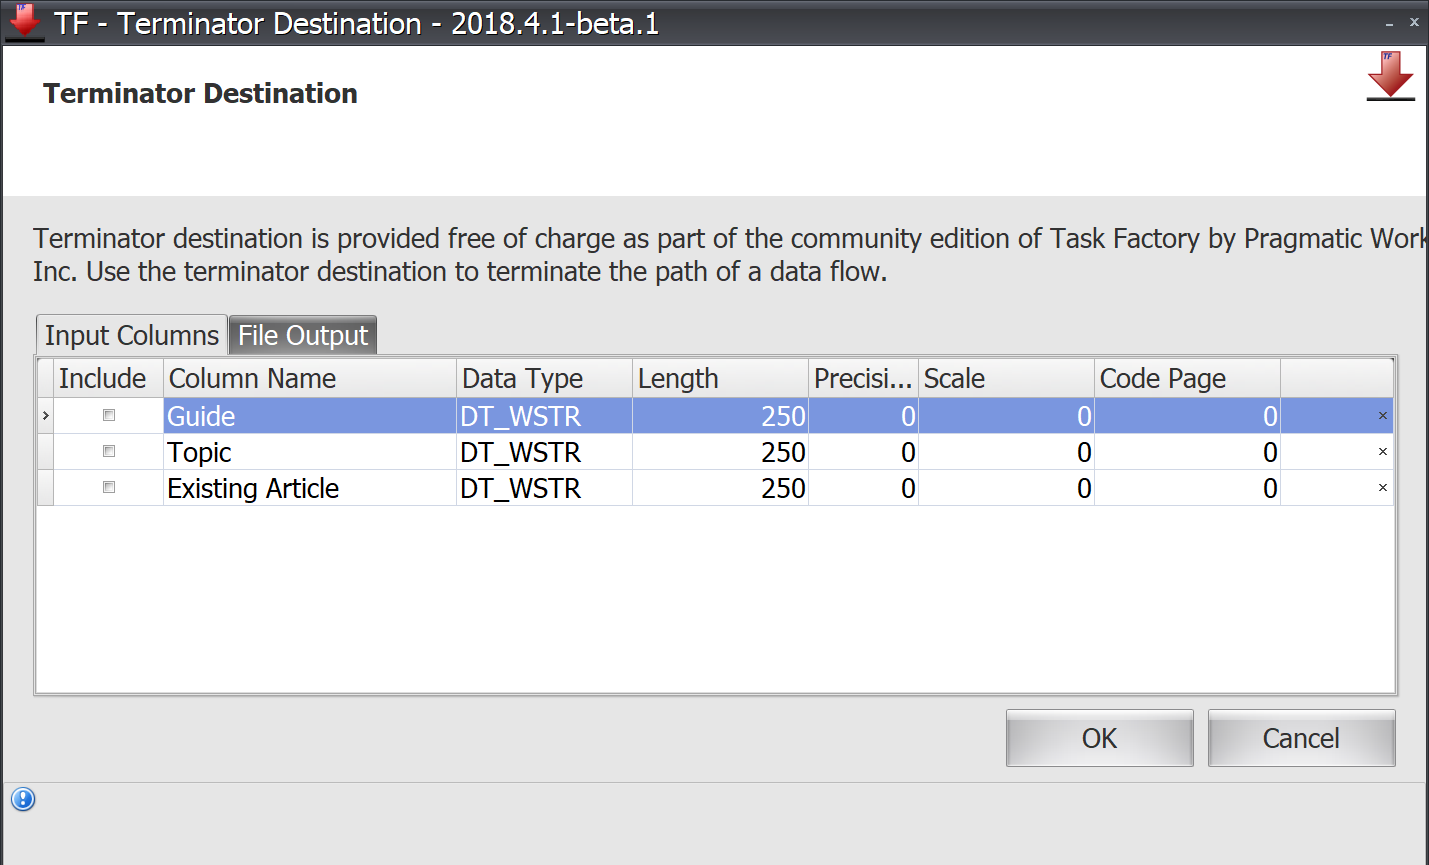This screenshot has height=865, width=1429.
Task: Select the Topic column name cell
Action: tap(310, 452)
